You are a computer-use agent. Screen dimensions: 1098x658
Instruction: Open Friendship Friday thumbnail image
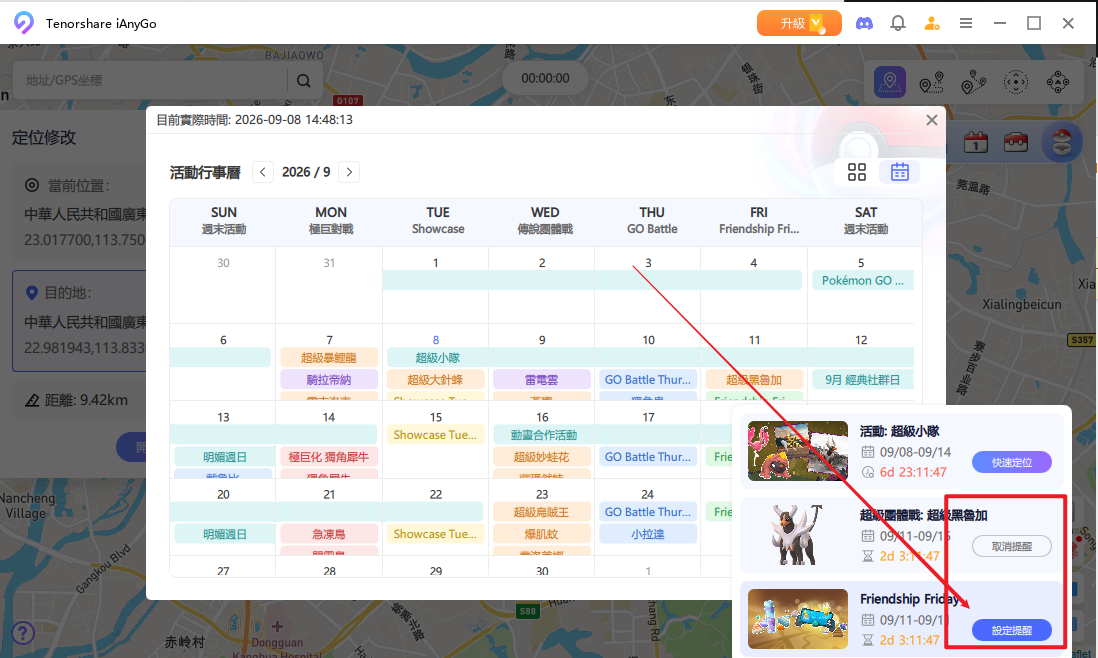(798, 619)
